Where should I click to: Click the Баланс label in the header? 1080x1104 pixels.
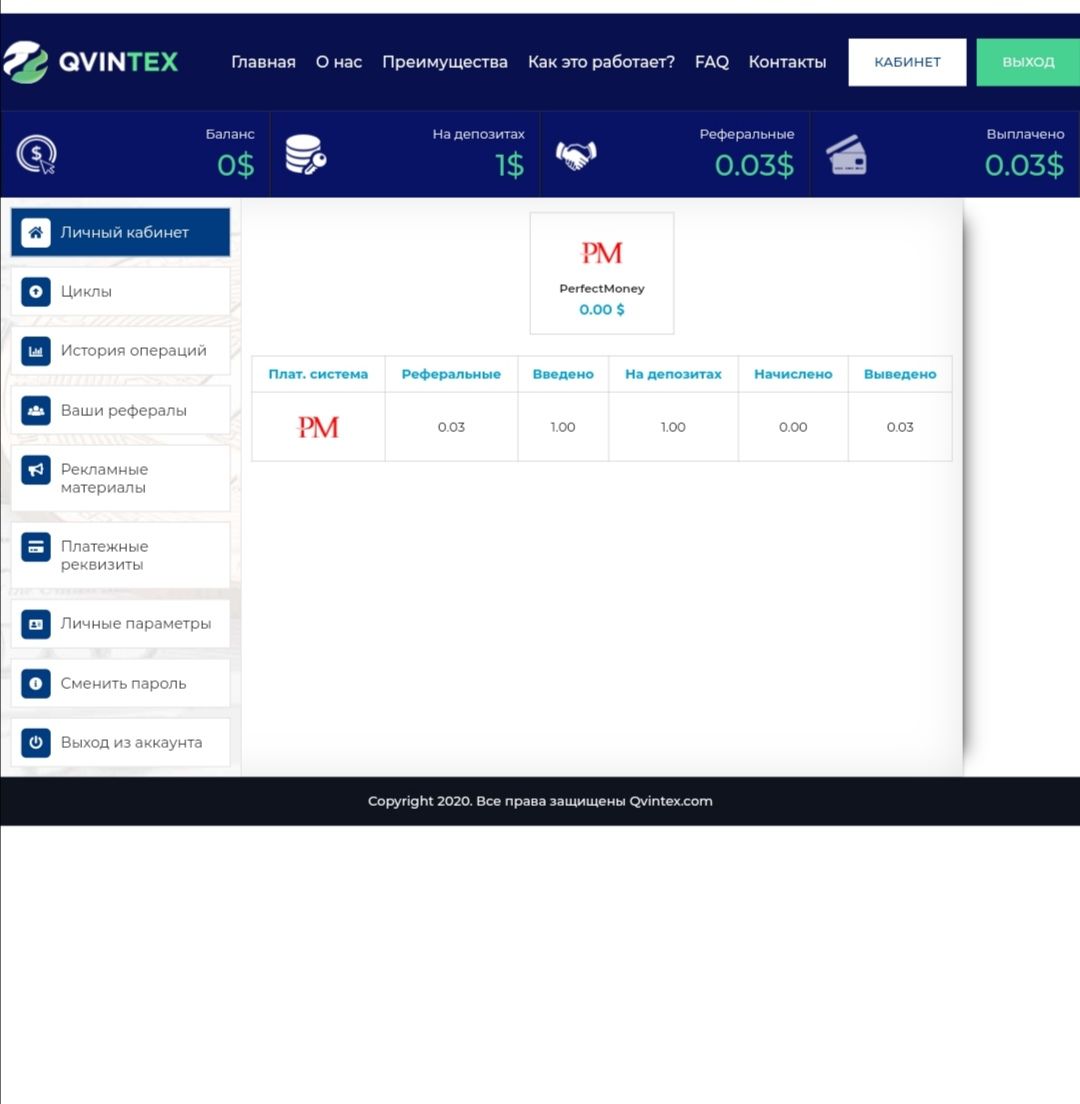click(230, 134)
